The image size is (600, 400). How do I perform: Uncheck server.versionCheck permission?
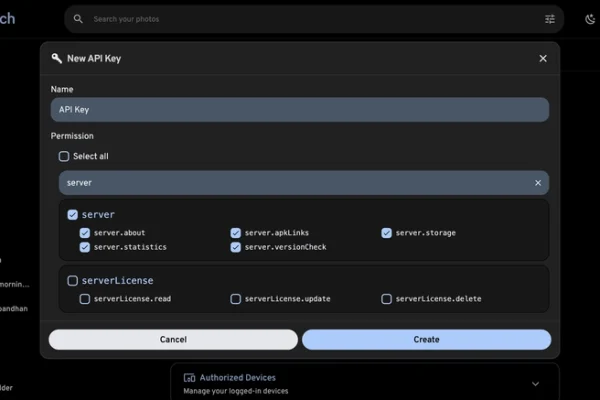pos(236,247)
